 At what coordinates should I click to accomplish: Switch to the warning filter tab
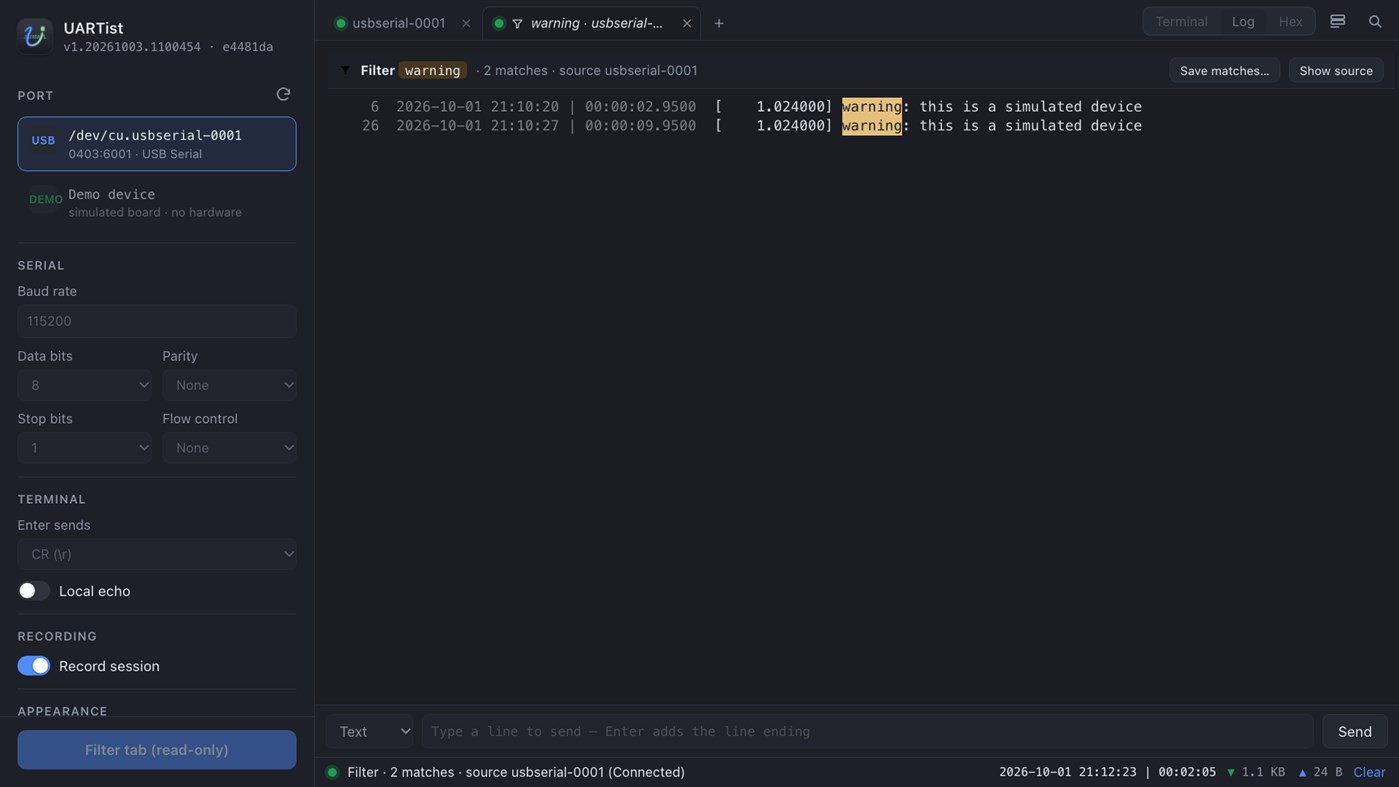[x=592, y=23]
